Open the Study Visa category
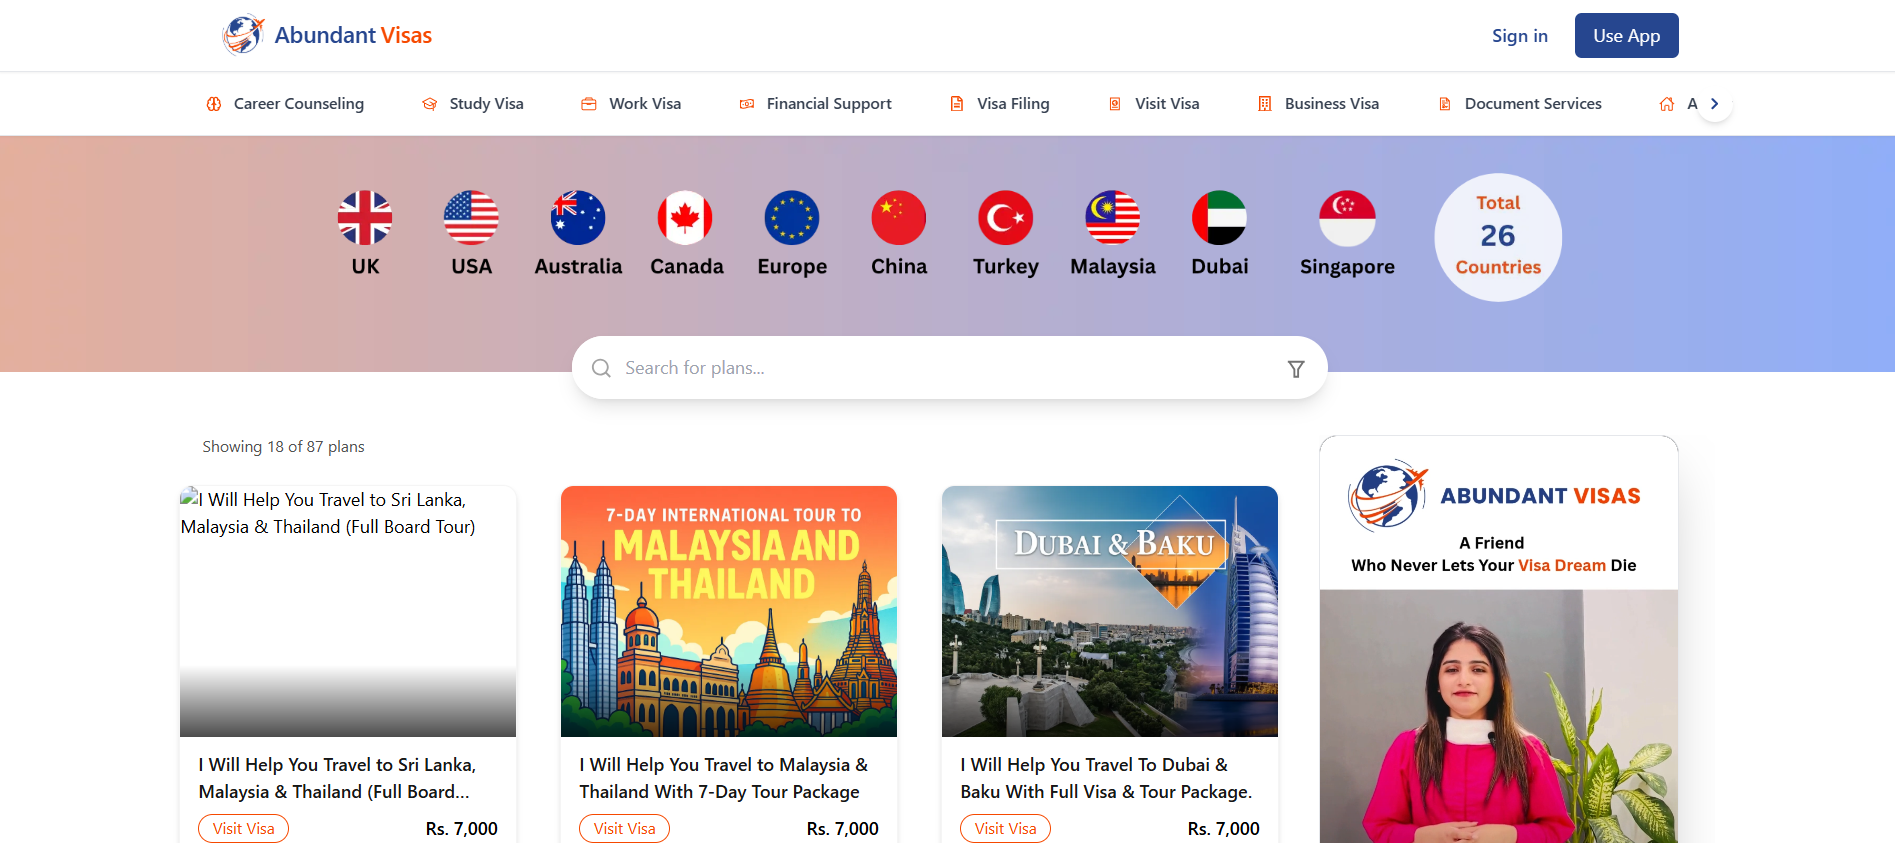Screen dimensions: 1895x843 [x=473, y=104]
